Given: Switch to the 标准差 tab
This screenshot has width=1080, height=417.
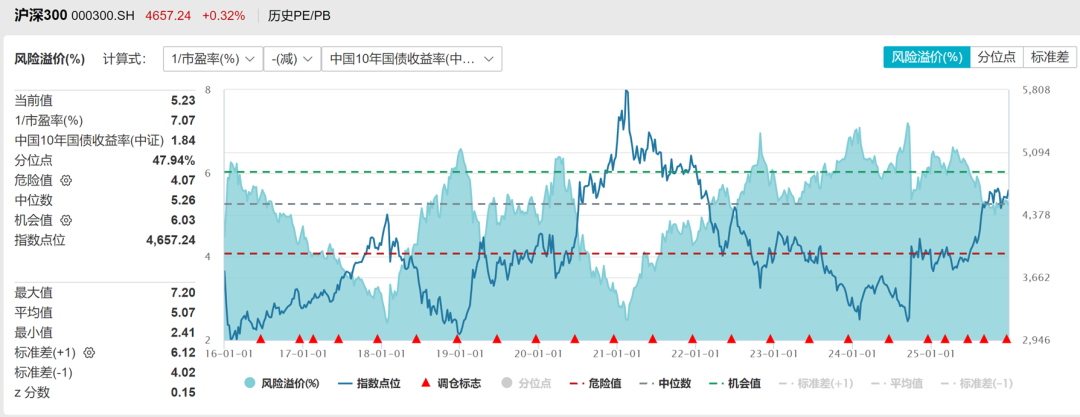Looking at the screenshot, I should click(1050, 57).
